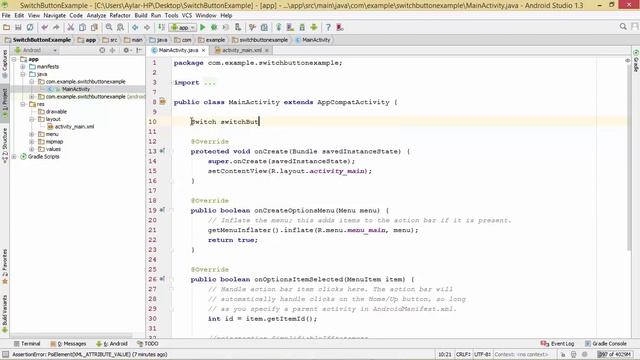Click the Sync Project with Gradle icon

pos(279,27)
